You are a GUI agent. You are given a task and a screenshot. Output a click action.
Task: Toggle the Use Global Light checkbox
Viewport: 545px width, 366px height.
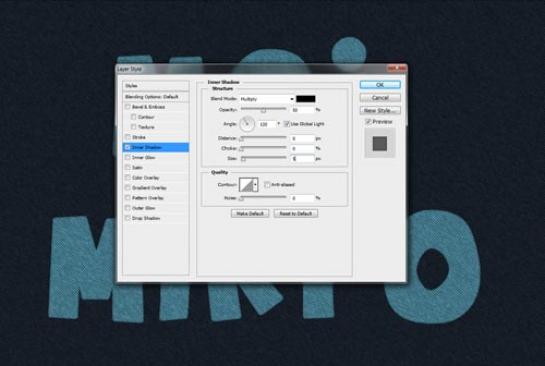287,124
